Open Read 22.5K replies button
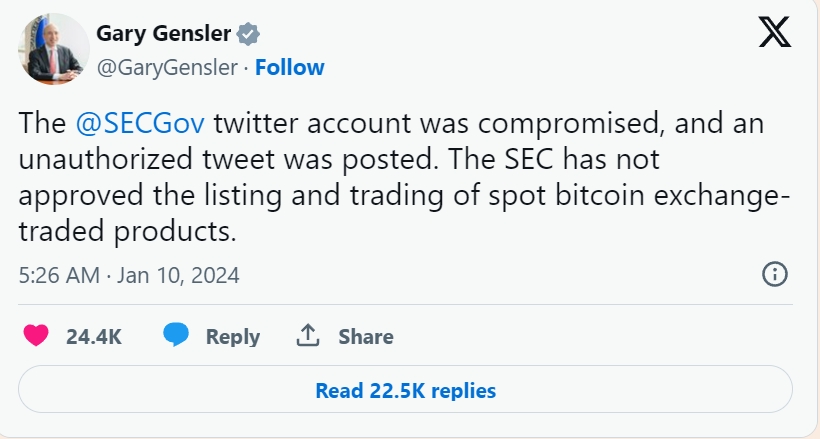 [405, 390]
